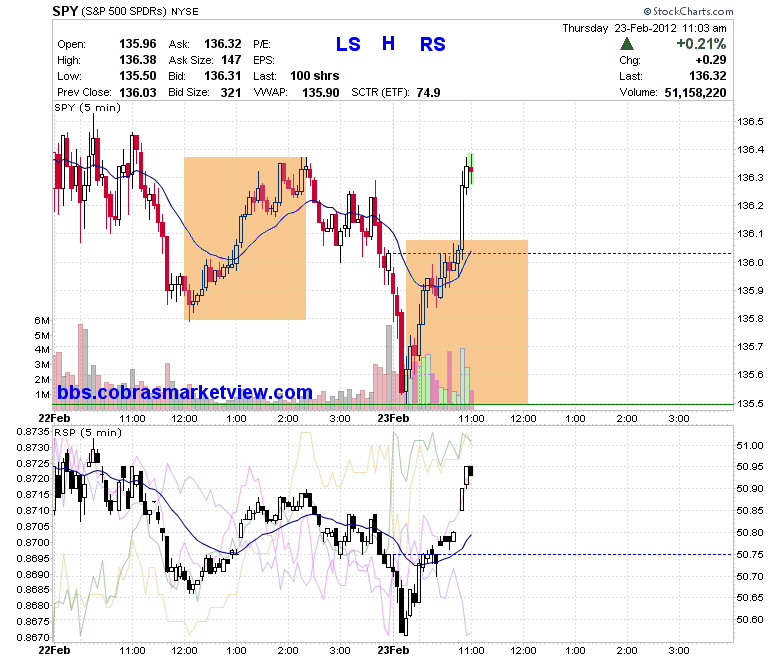This screenshot has height=659, width=780.
Task: Click the 135.5 price axis label
Action: 750,403
